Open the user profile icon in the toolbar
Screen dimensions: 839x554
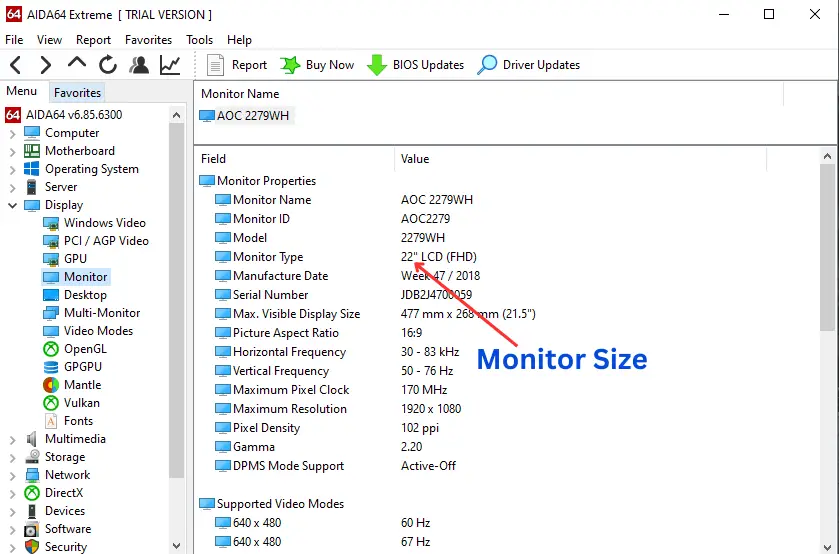[x=139, y=65]
